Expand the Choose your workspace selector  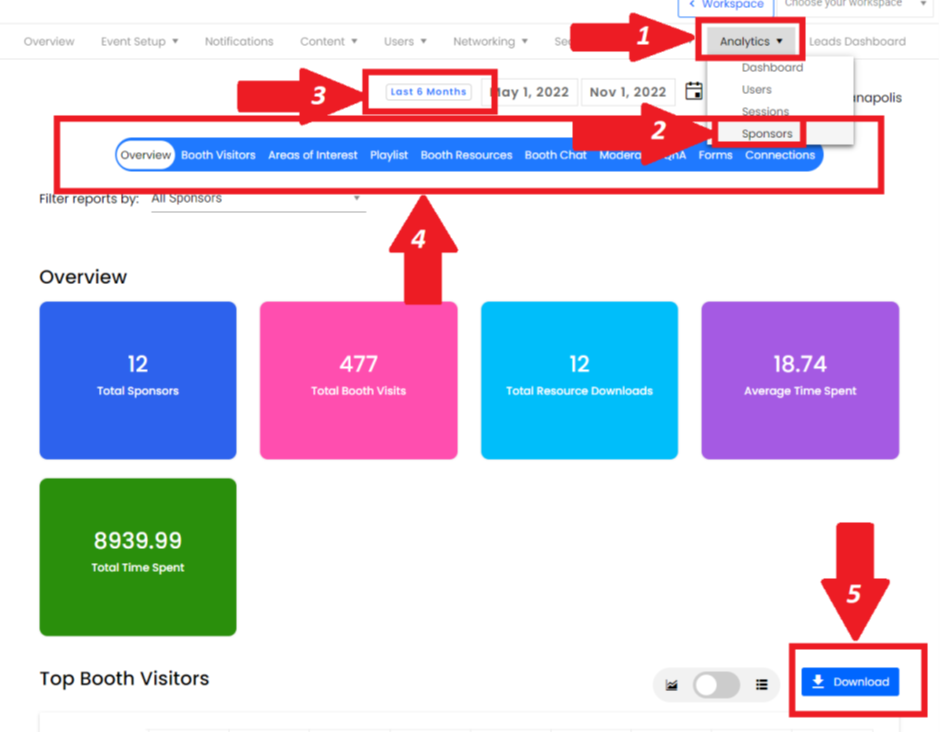coord(855,5)
